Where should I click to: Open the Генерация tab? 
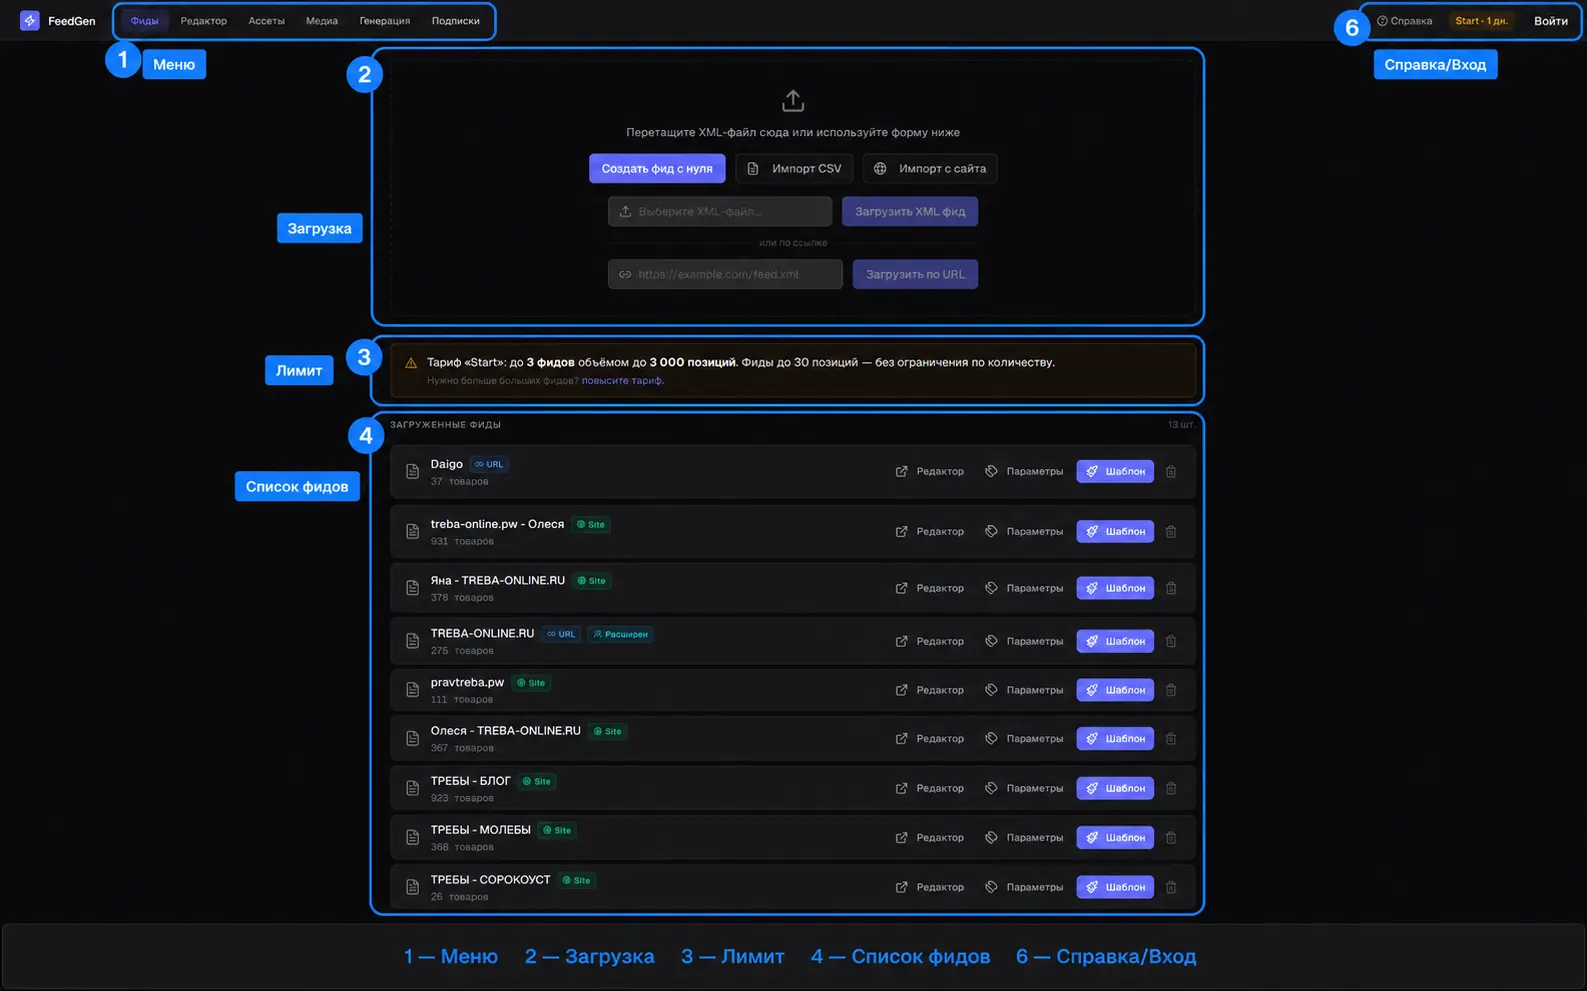[x=385, y=21]
